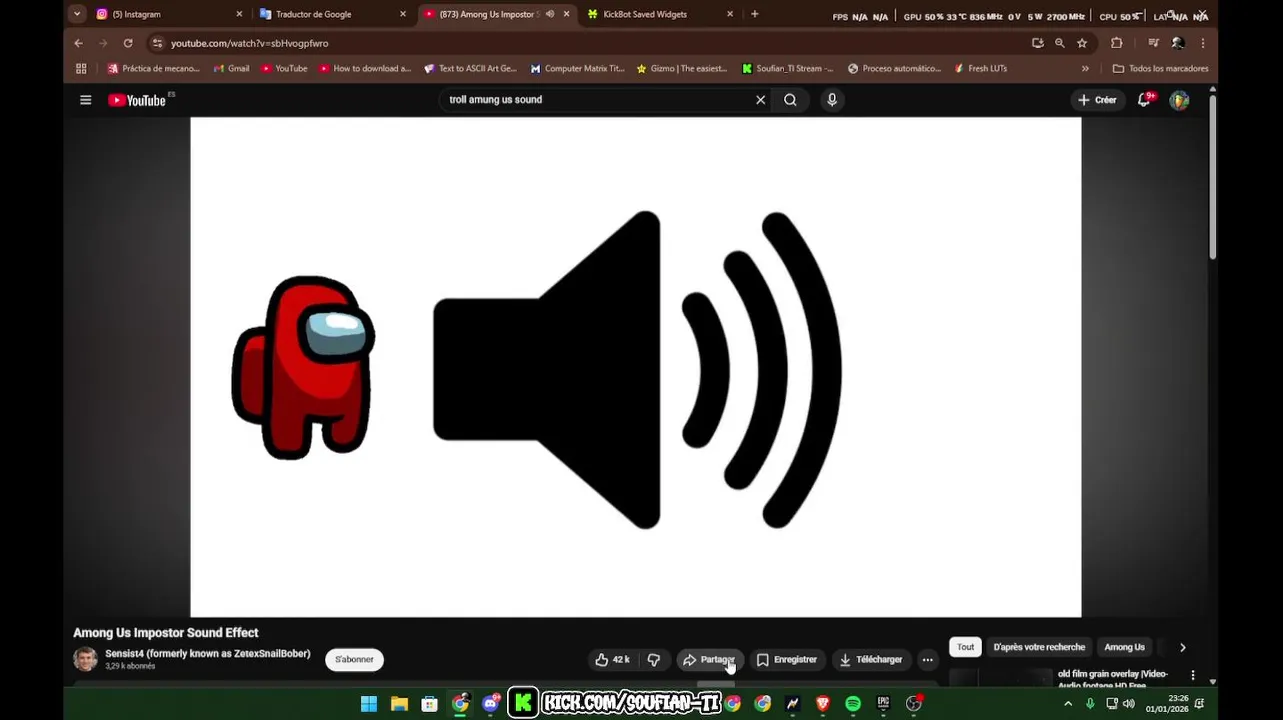Open Todos los marcadores folder
The height and width of the screenshot is (720, 1283).
1160,69
